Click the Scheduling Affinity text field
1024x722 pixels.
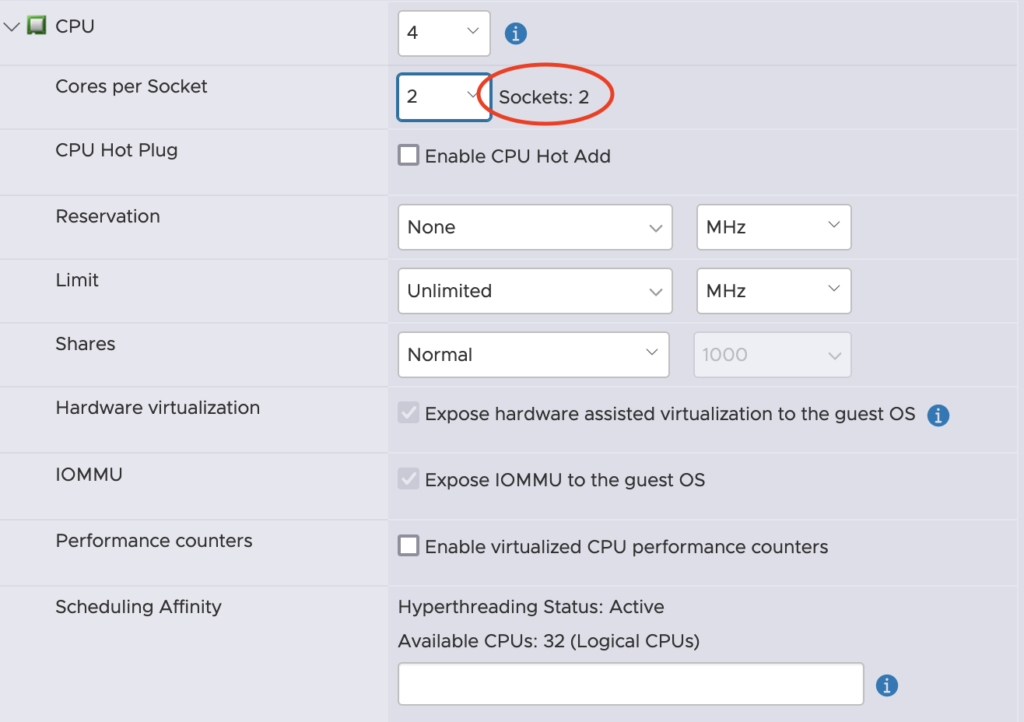630,684
